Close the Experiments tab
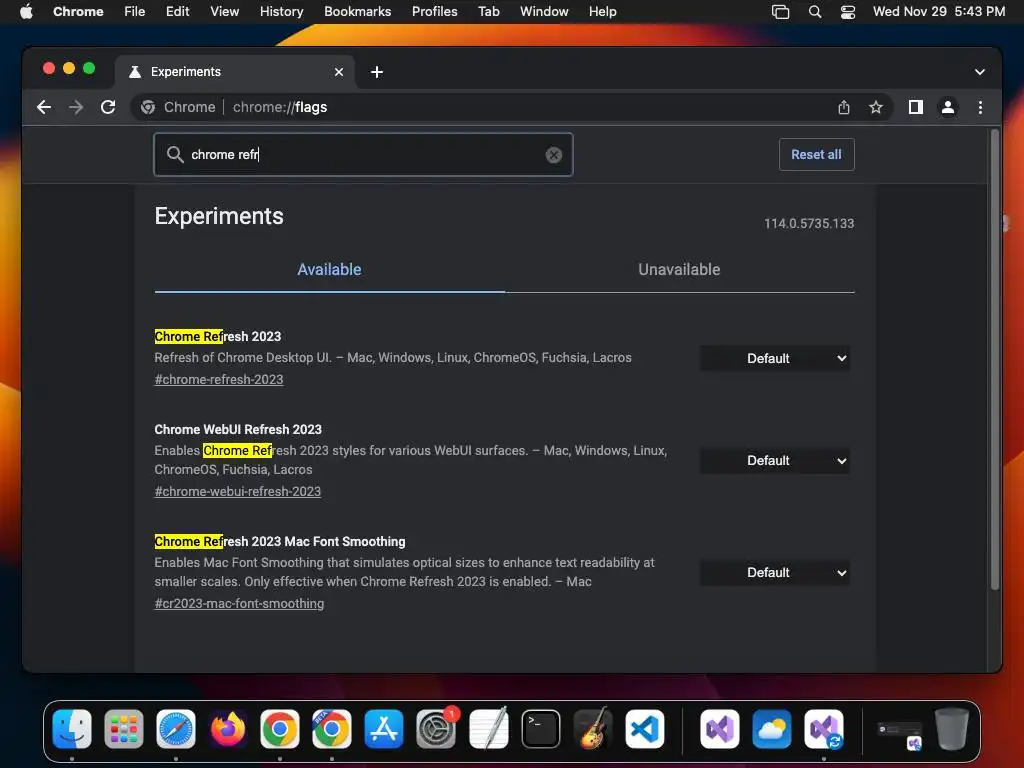 point(339,72)
